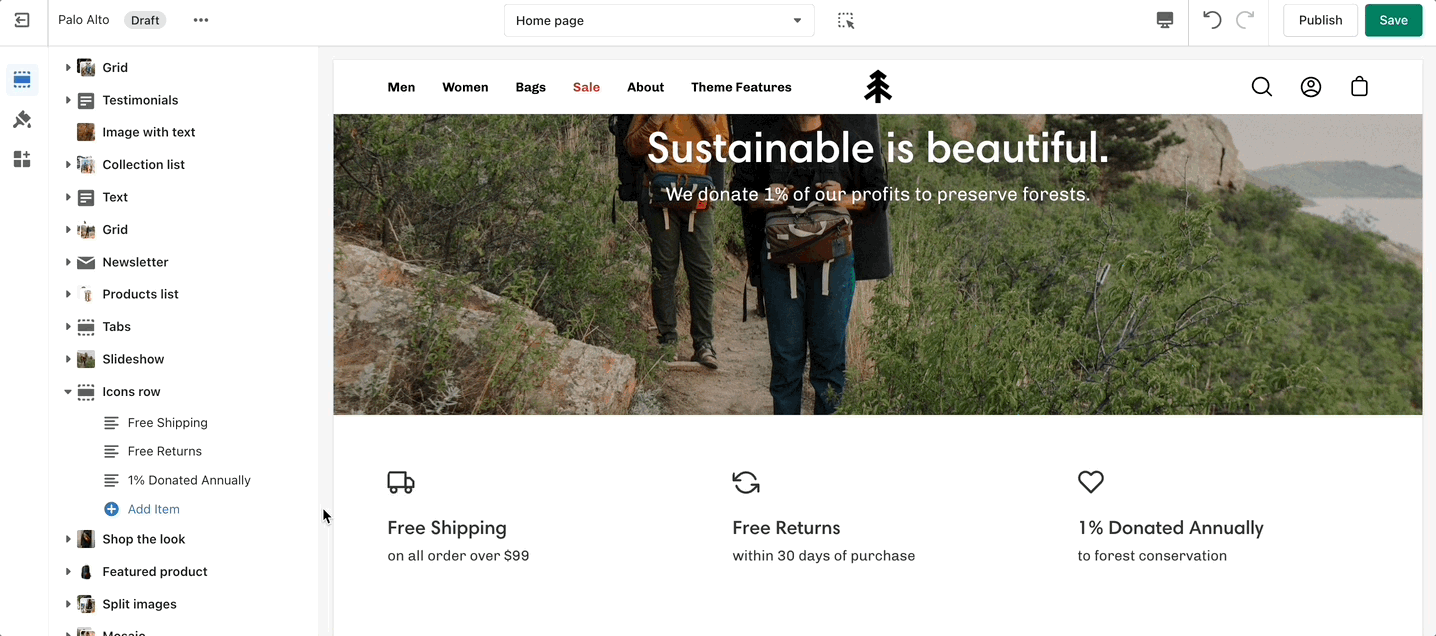
Task: Open Theme settings paintbrush icon
Action: (22, 120)
